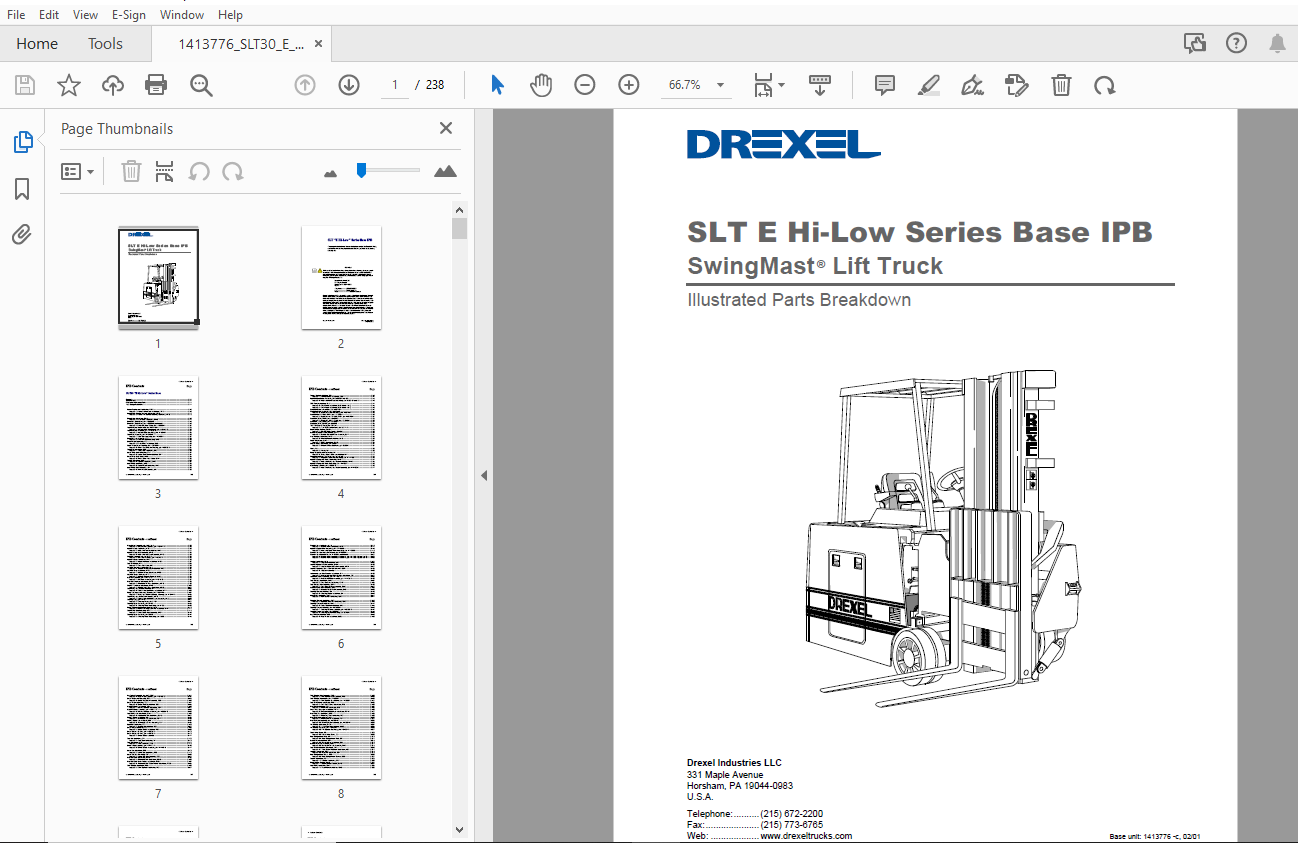
Task: Click the Save file icon
Action: pyautogui.click(x=25, y=85)
